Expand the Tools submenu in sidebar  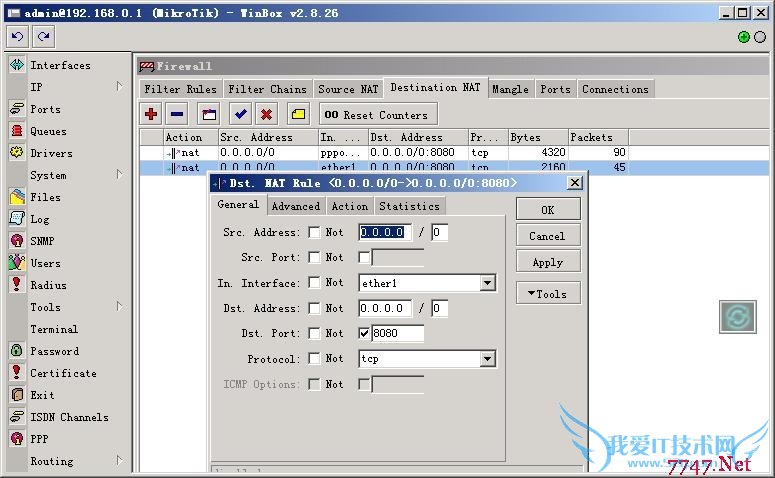tap(119, 306)
